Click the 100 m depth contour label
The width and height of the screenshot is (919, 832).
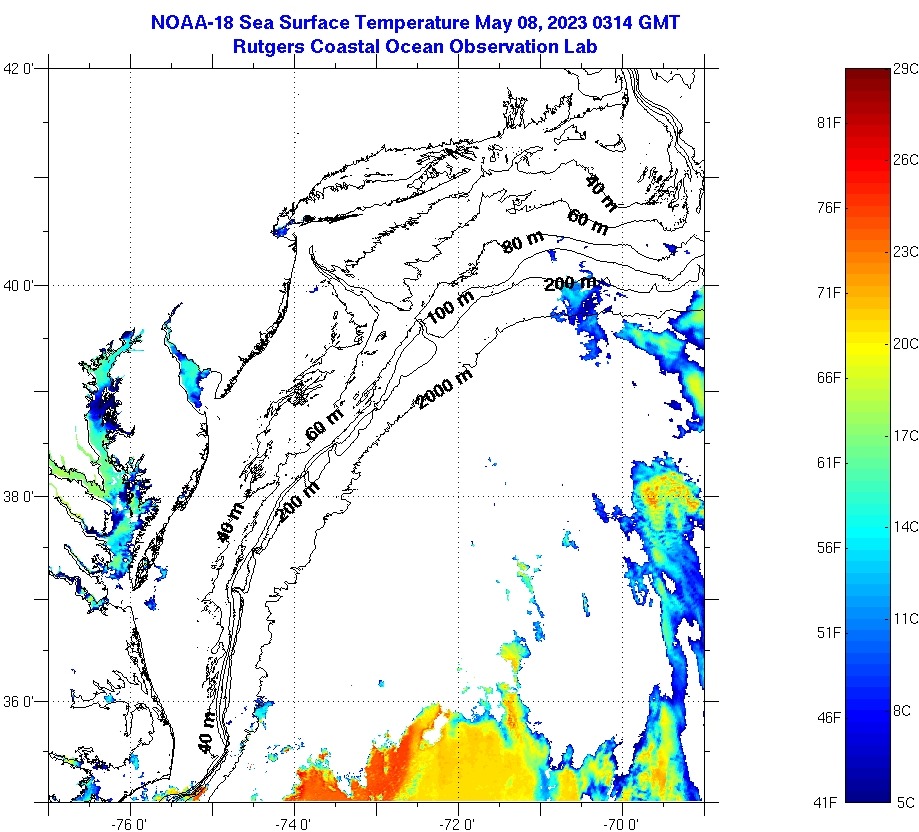pyautogui.click(x=450, y=307)
